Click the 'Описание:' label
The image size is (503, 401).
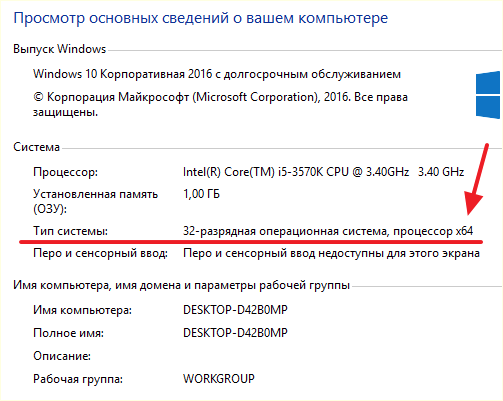tap(62, 356)
